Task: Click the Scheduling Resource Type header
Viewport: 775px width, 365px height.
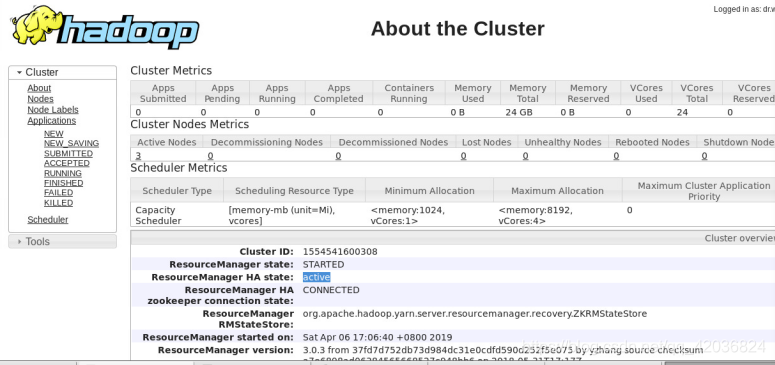Action: 294,190
